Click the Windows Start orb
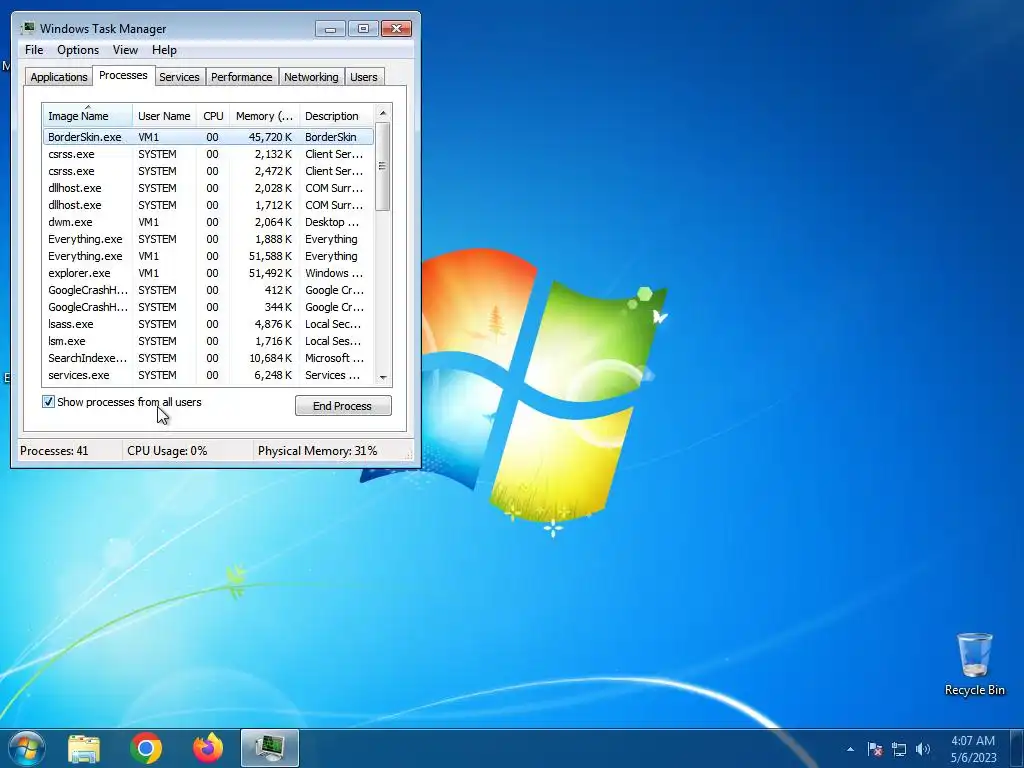 tap(26, 748)
